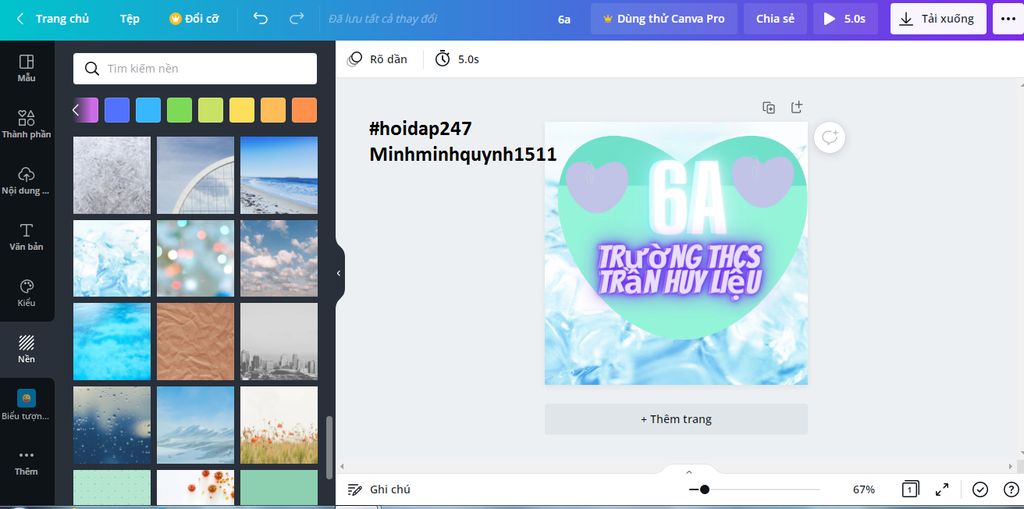Choose the mint dotted pattern background

pos(112,487)
